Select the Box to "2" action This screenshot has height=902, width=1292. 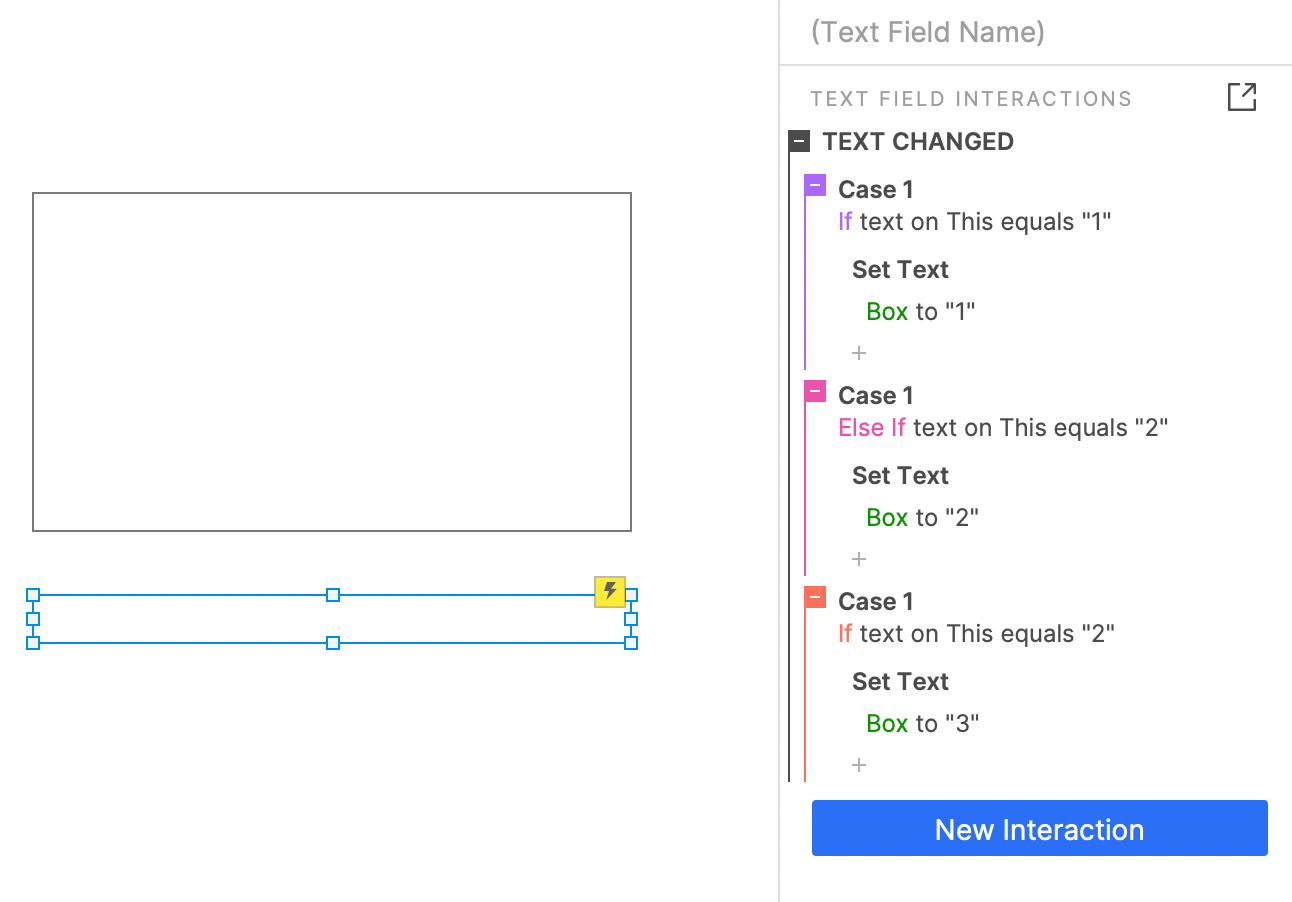pyautogui.click(x=922, y=517)
